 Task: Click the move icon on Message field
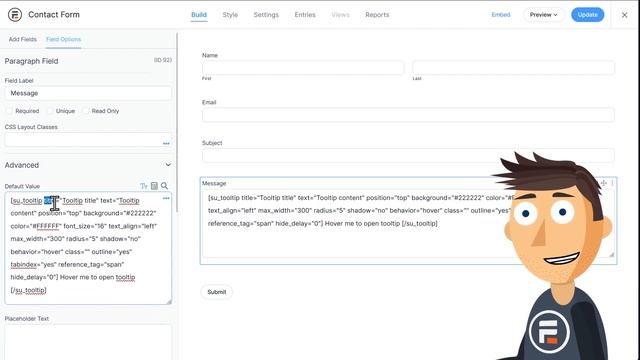tap(604, 183)
